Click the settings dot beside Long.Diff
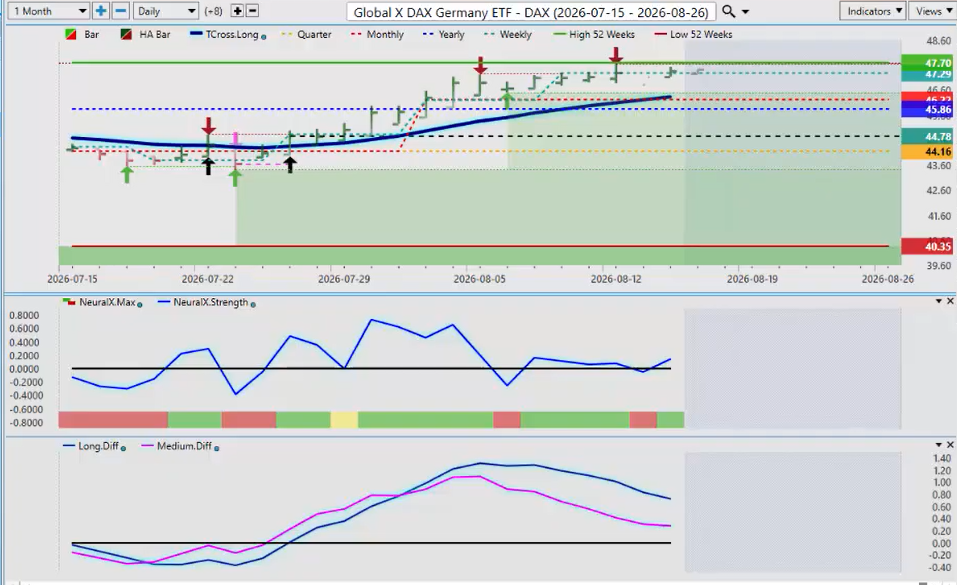Viewport: 957px width, 585px height. click(123, 448)
